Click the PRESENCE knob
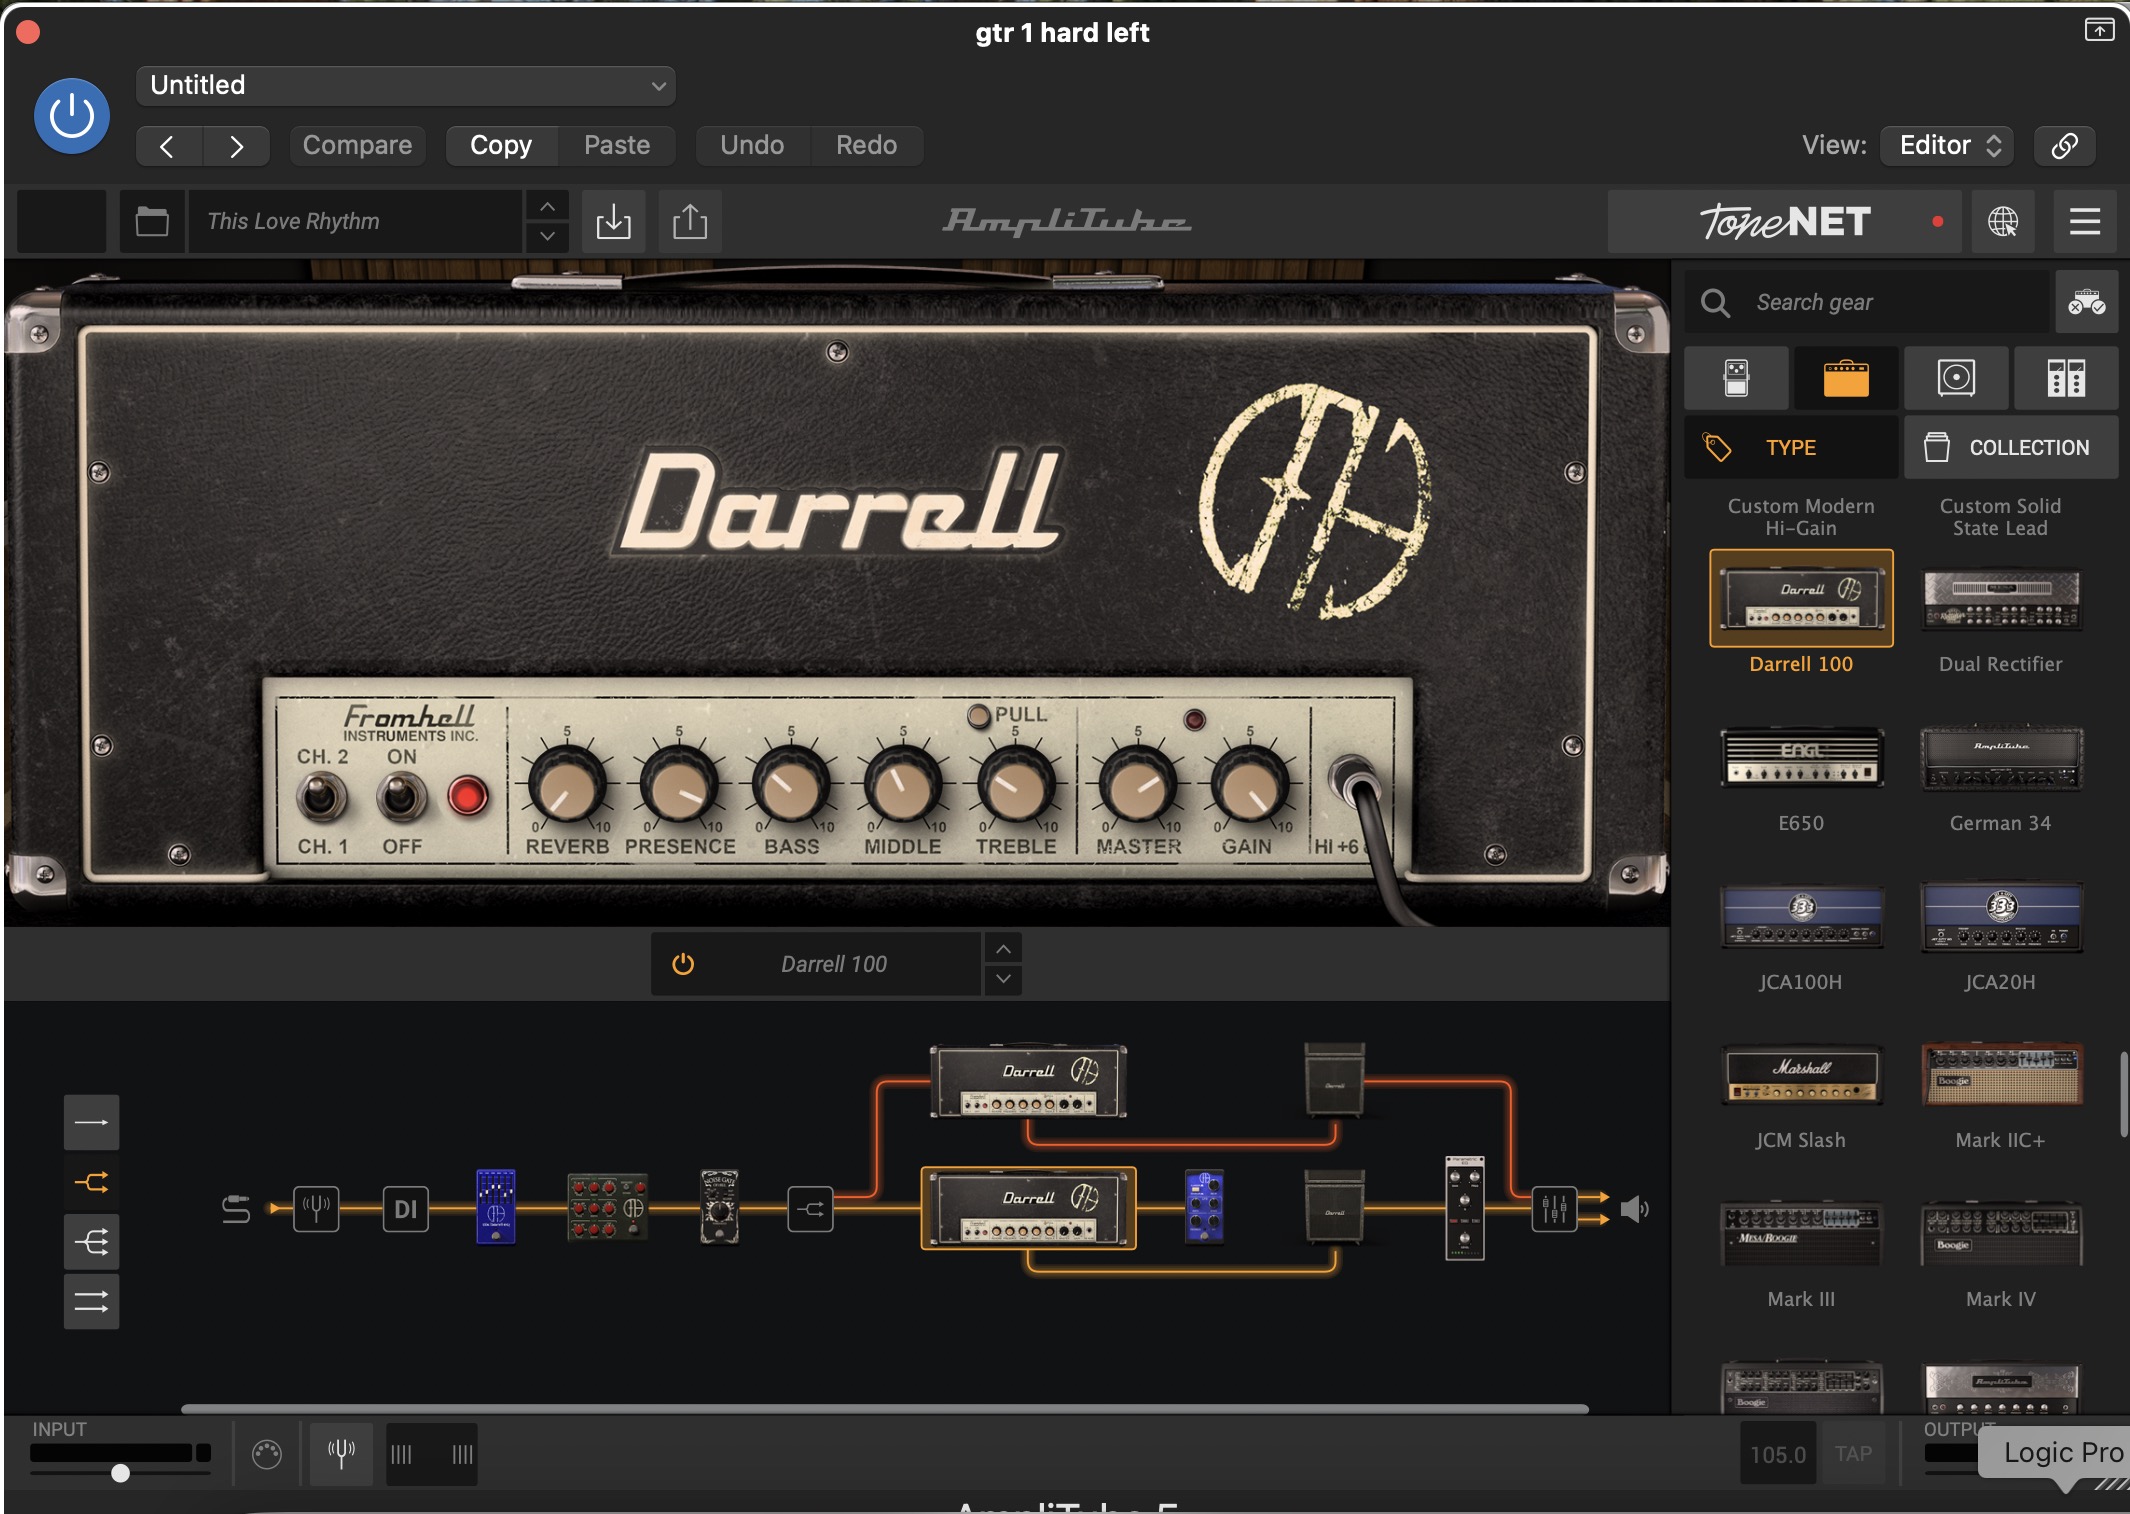 point(679,787)
